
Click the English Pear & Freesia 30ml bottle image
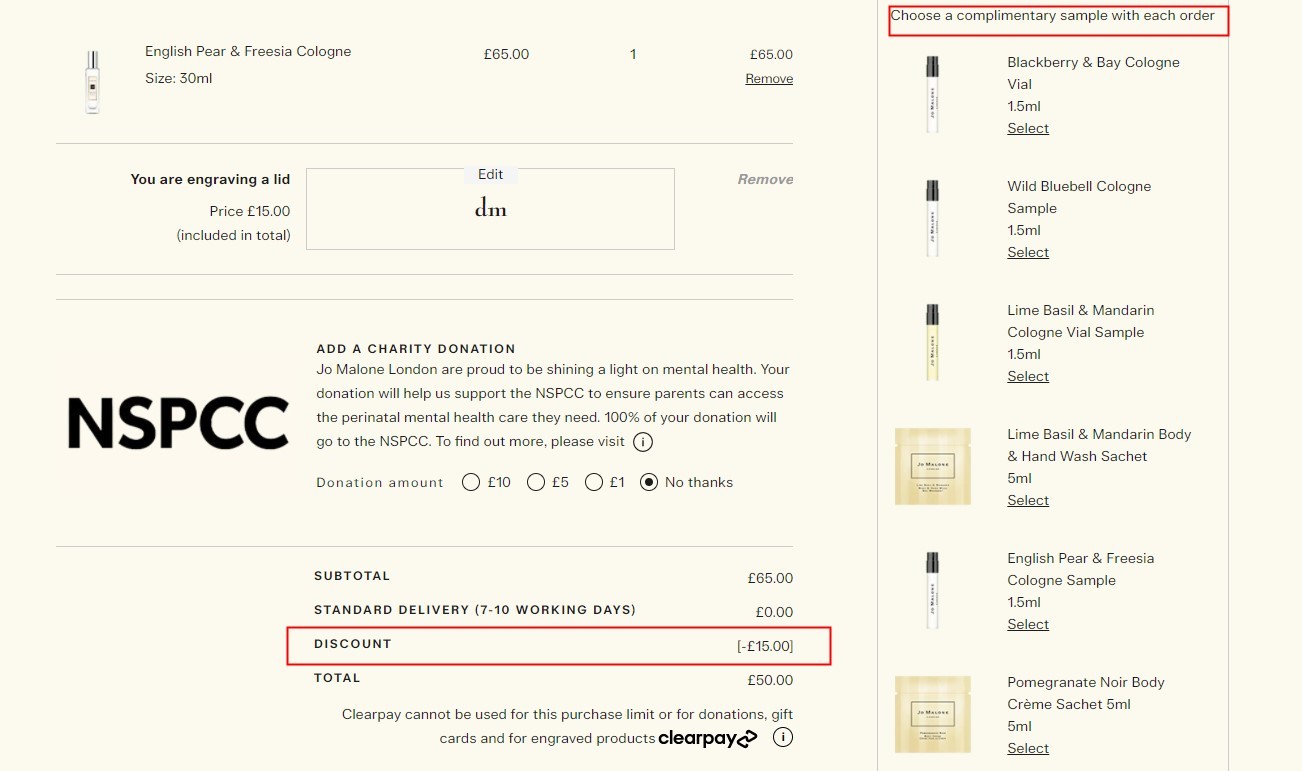pos(92,82)
